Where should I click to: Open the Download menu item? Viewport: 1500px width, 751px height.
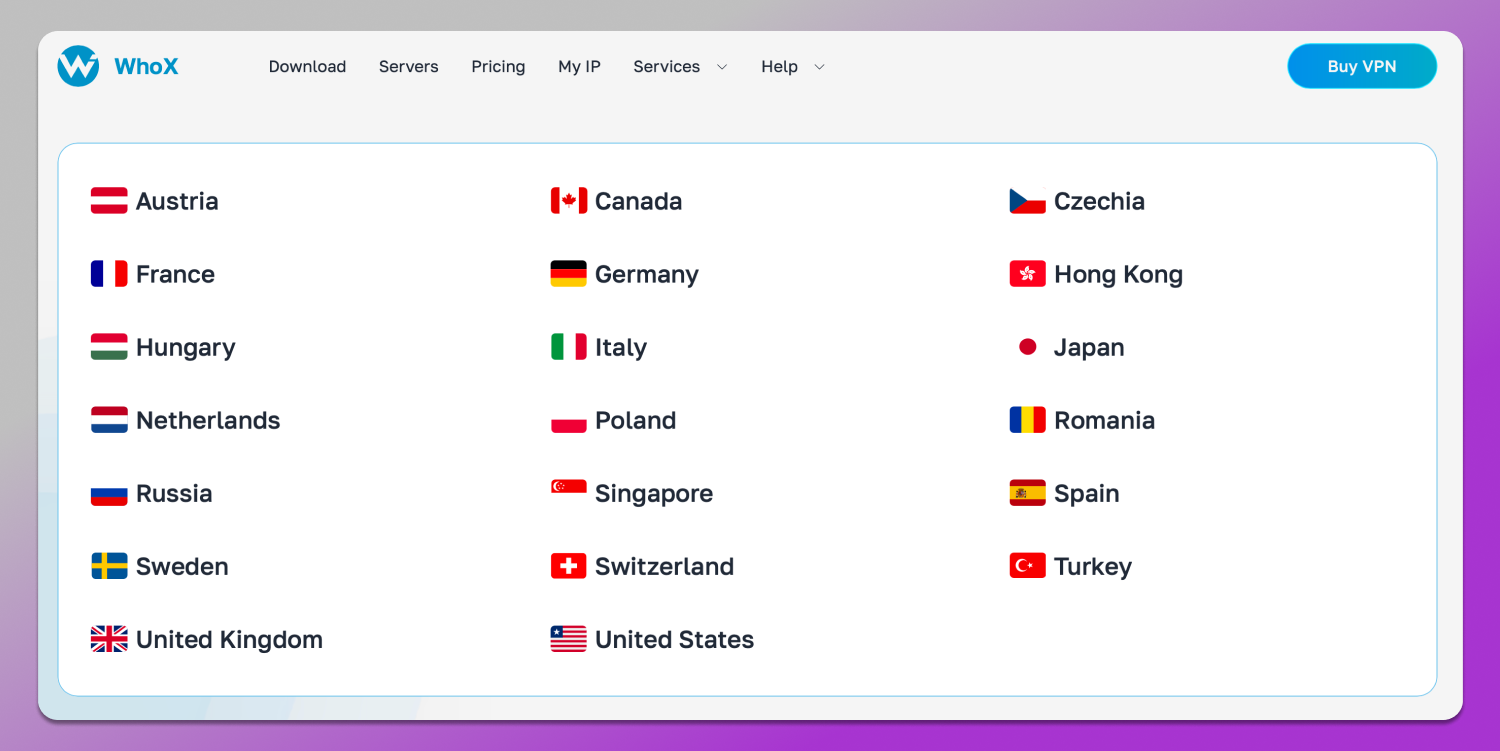(307, 66)
